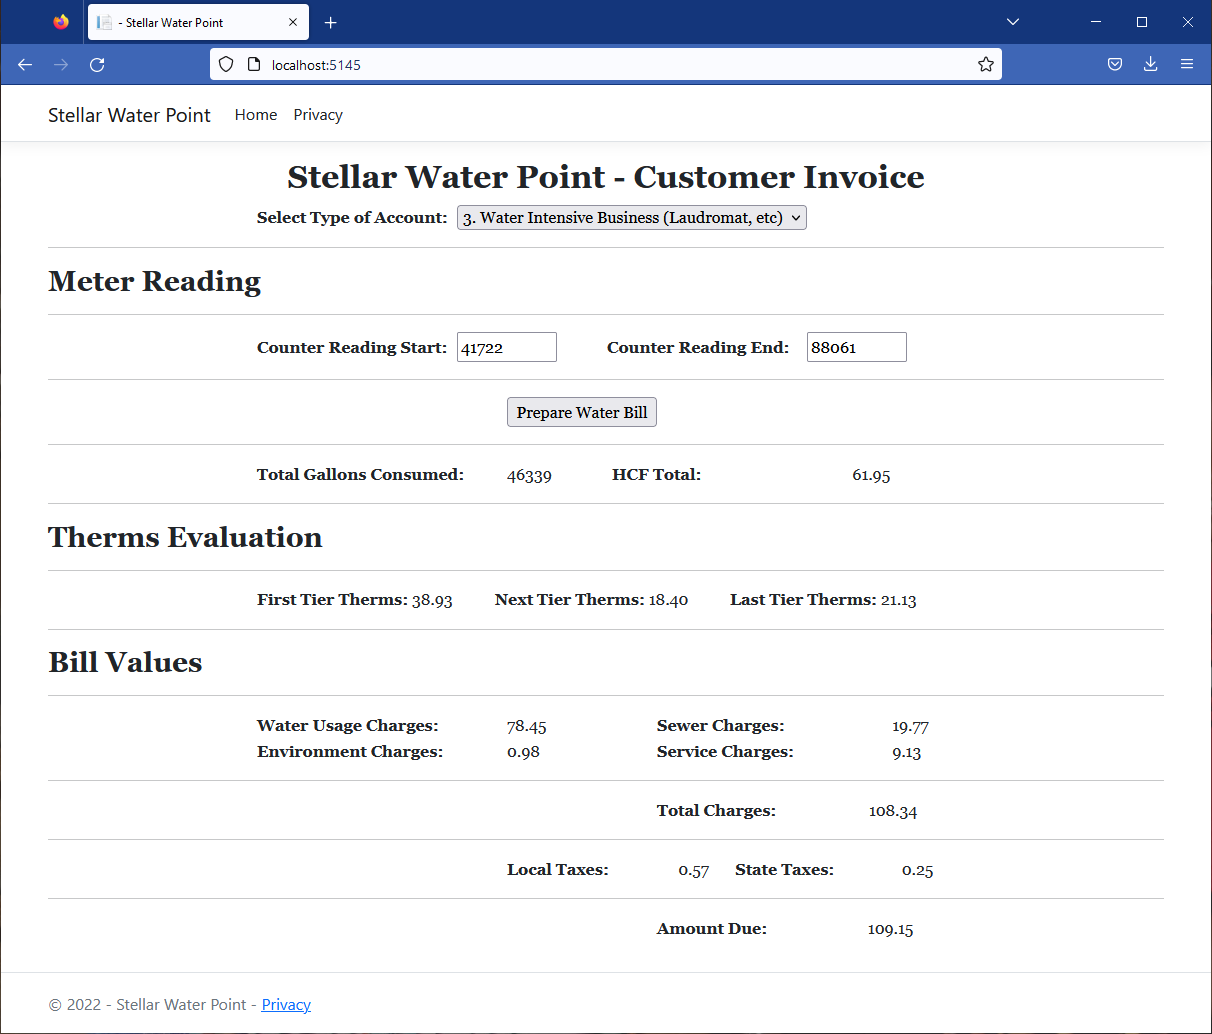Go forward to the next page
This screenshot has width=1212, height=1034.
[x=61, y=64]
